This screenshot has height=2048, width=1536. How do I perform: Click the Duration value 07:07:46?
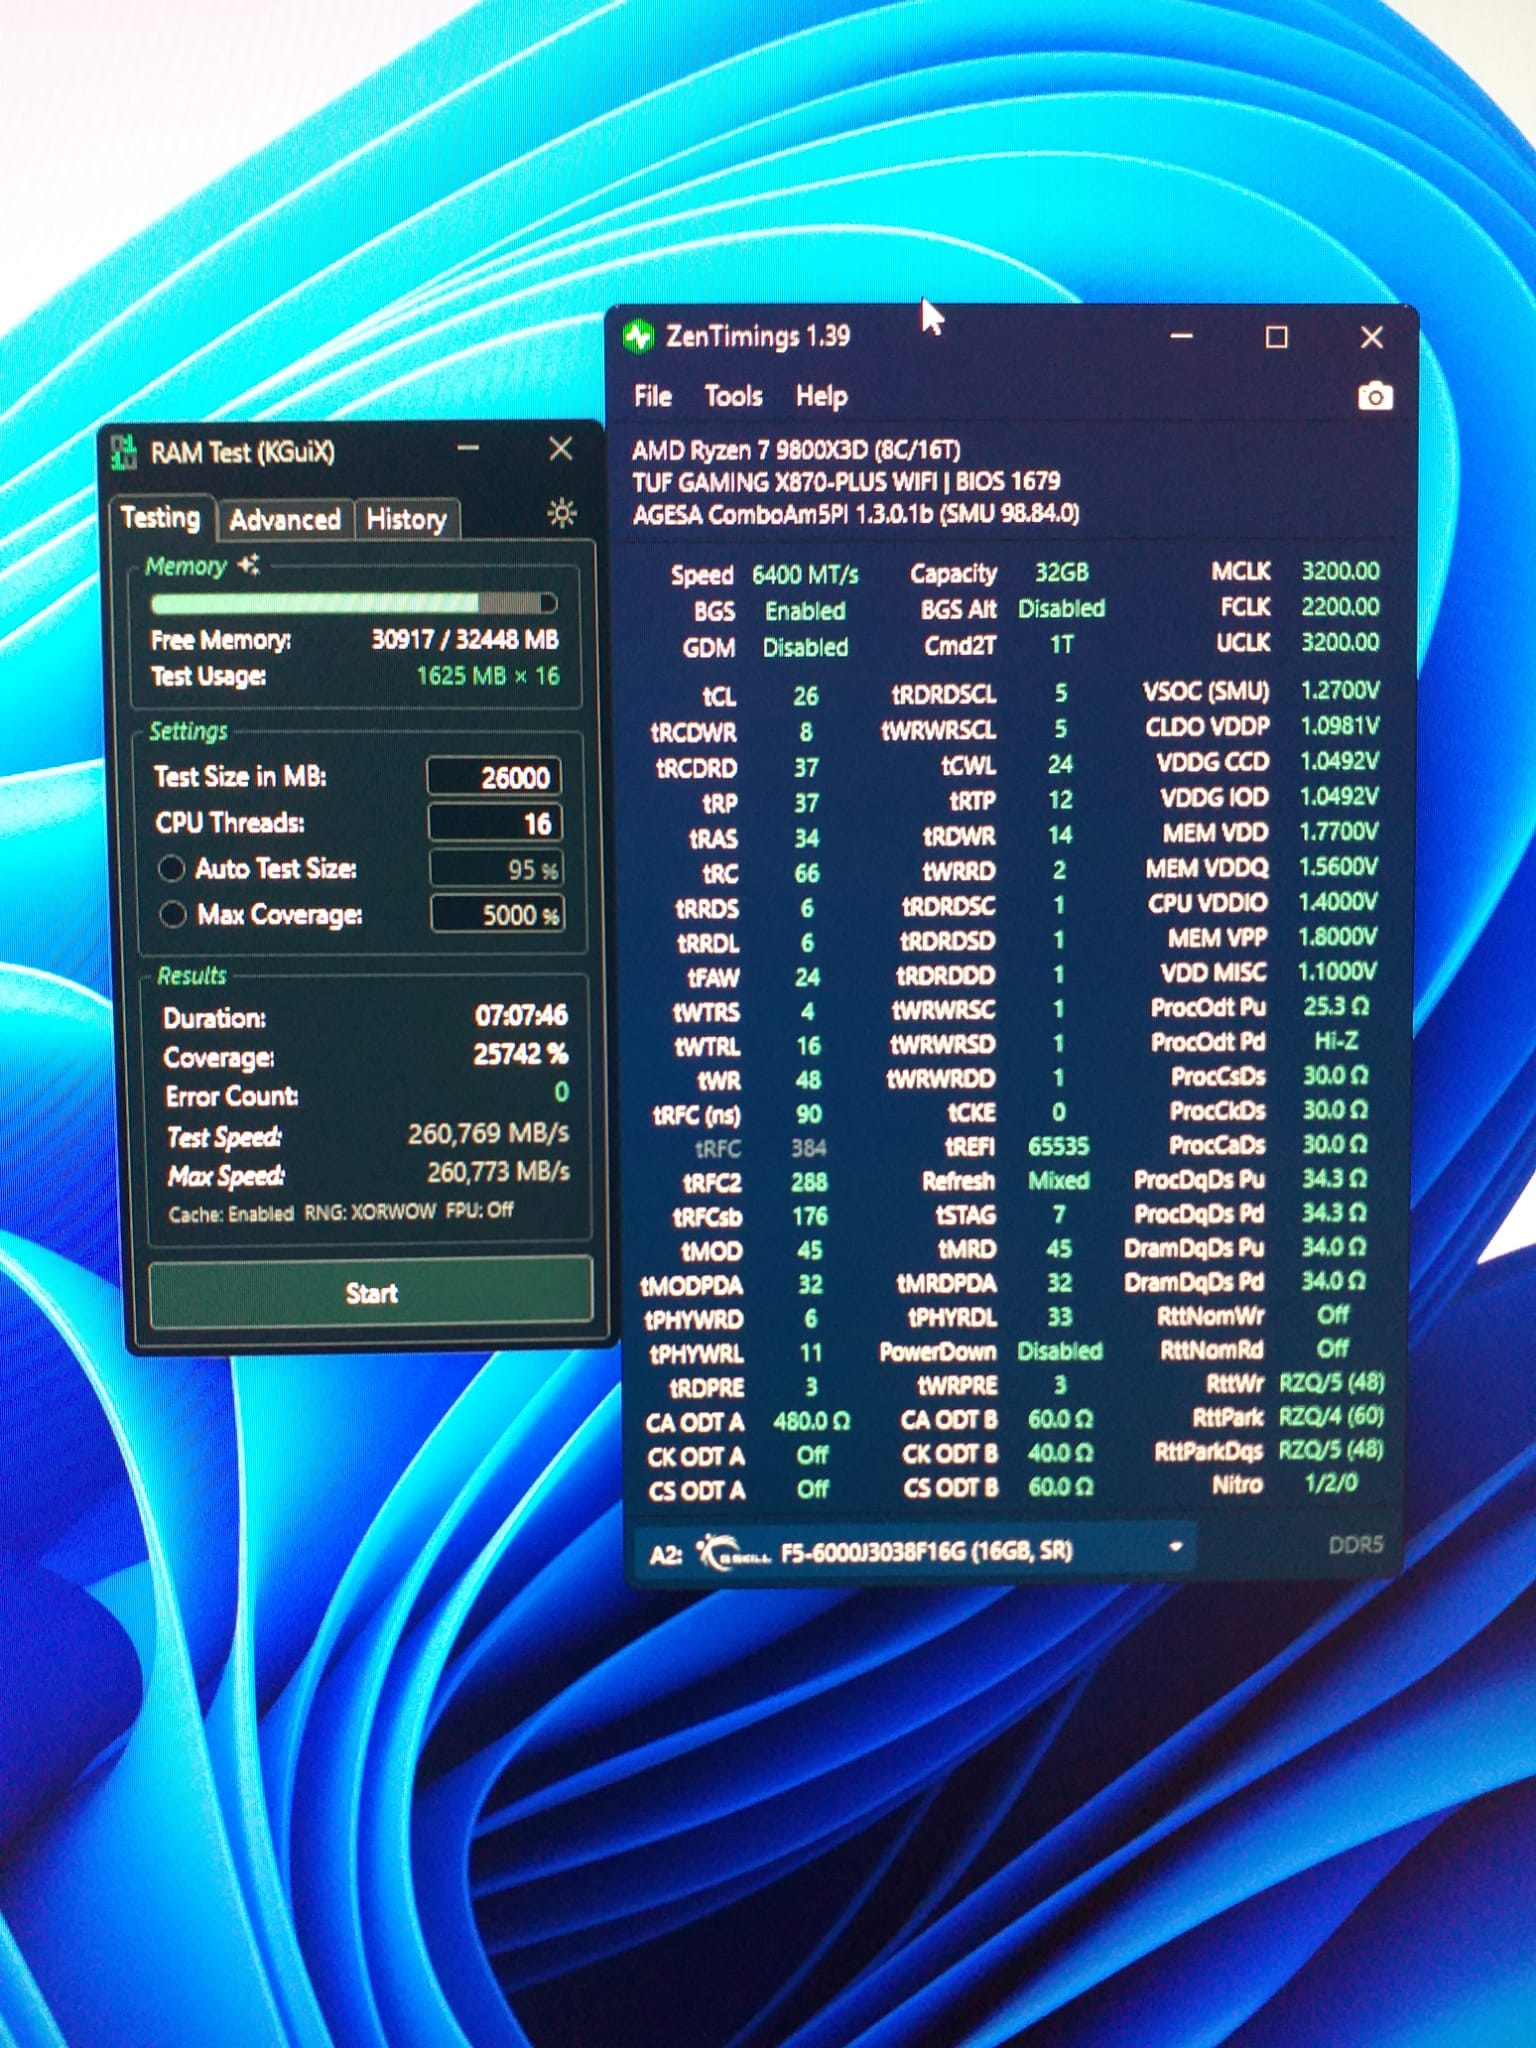click(x=520, y=1016)
